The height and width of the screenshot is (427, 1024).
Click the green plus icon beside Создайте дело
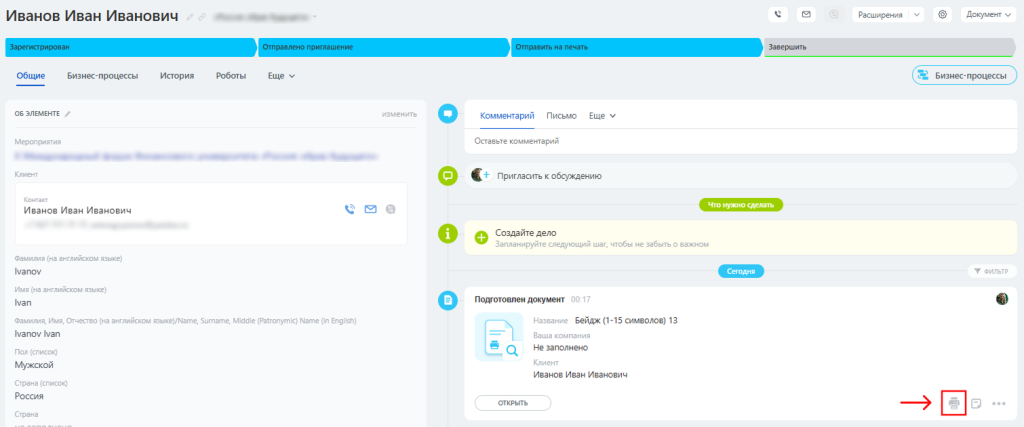click(x=481, y=238)
